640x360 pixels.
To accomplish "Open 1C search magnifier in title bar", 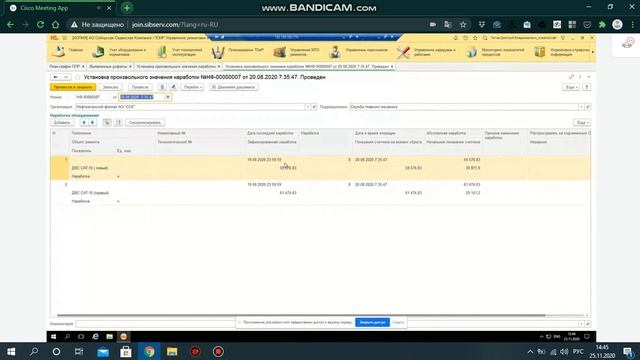I will click(485, 38).
